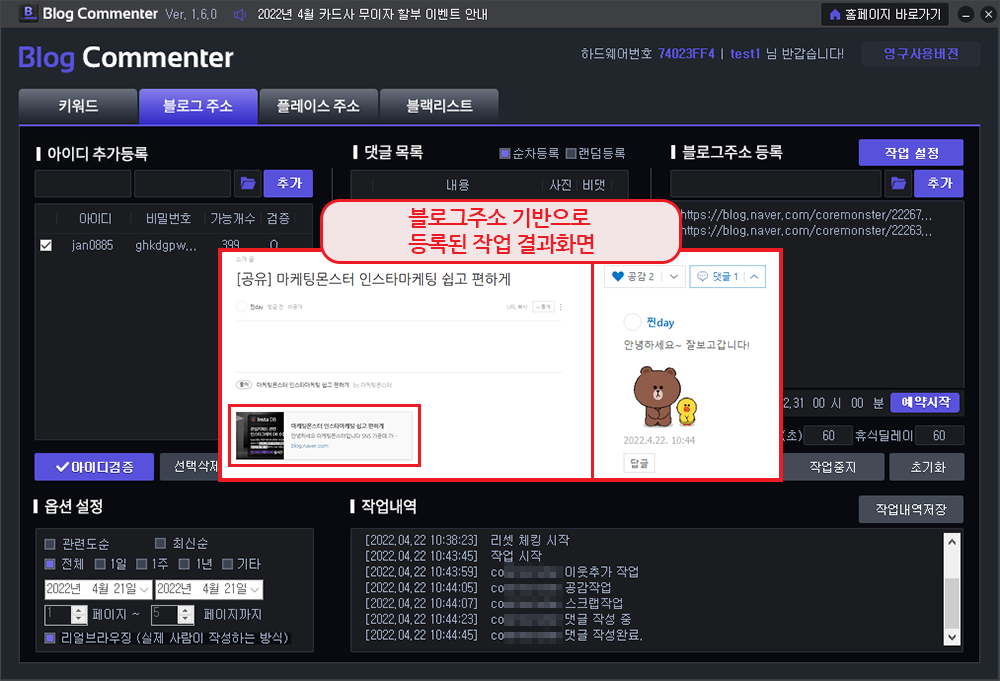Viewport: 1000px width, 681px height.
Task: Click the 아이디검증 verify button
Action: point(94,467)
